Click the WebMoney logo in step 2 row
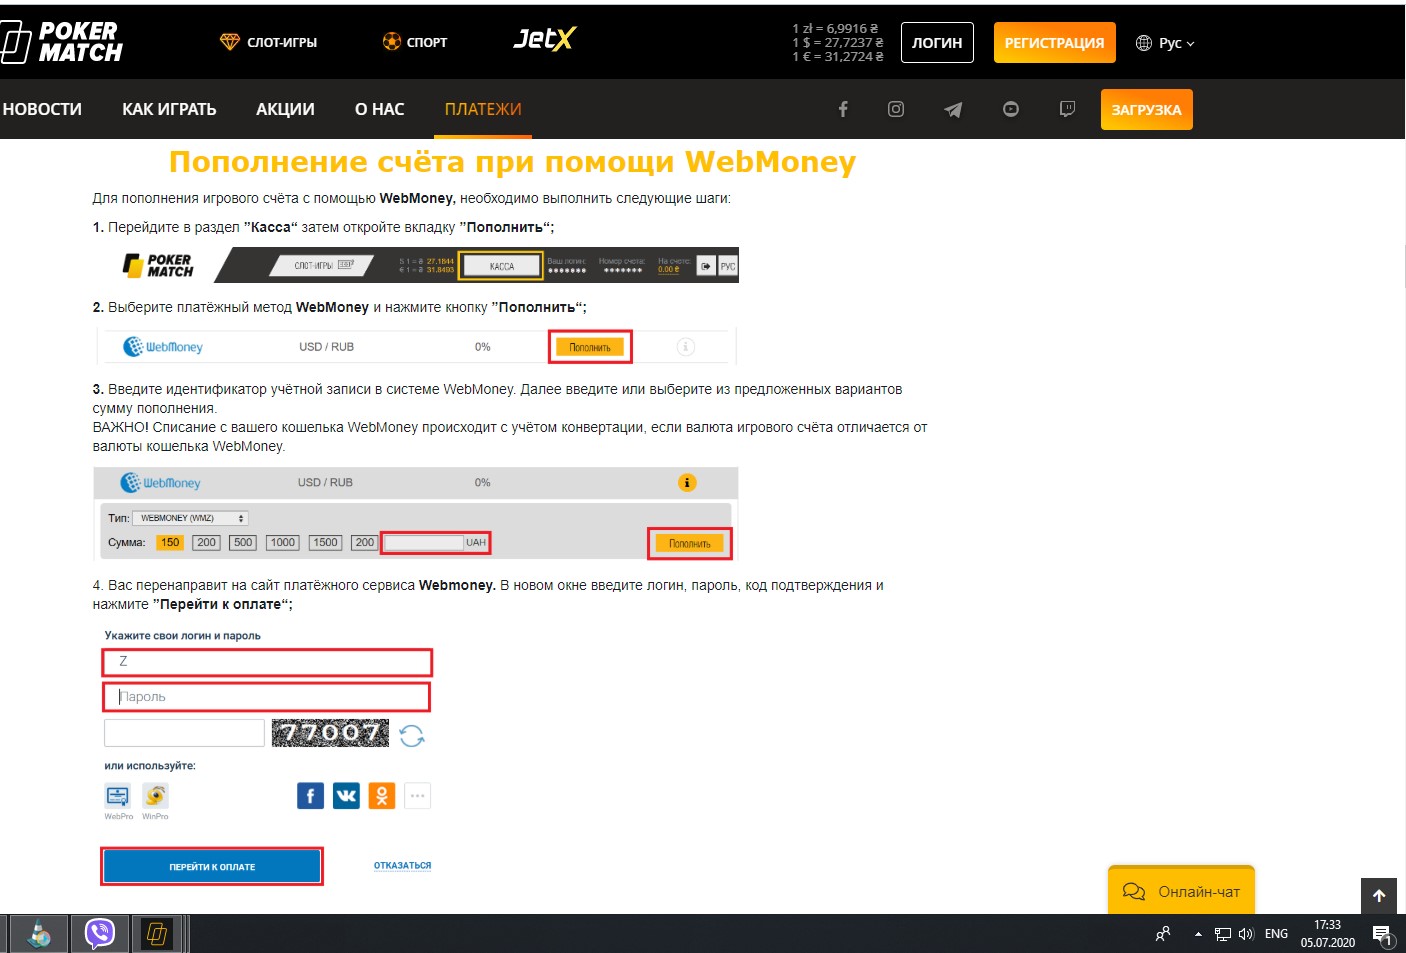The image size is (1406, 953). [x=163, y=347]
